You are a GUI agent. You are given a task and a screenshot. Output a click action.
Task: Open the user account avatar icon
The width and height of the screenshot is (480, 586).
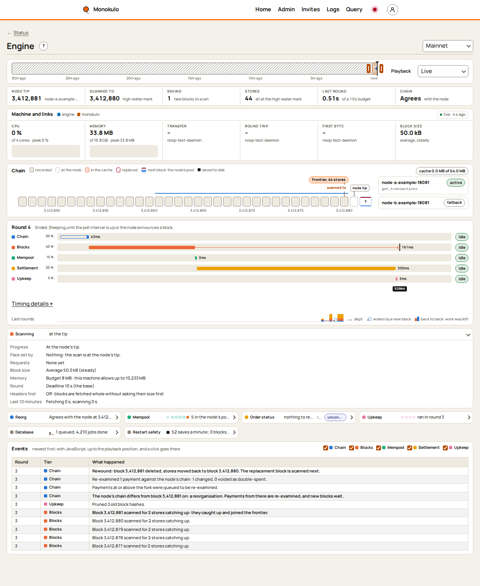[x=392, y=9]
